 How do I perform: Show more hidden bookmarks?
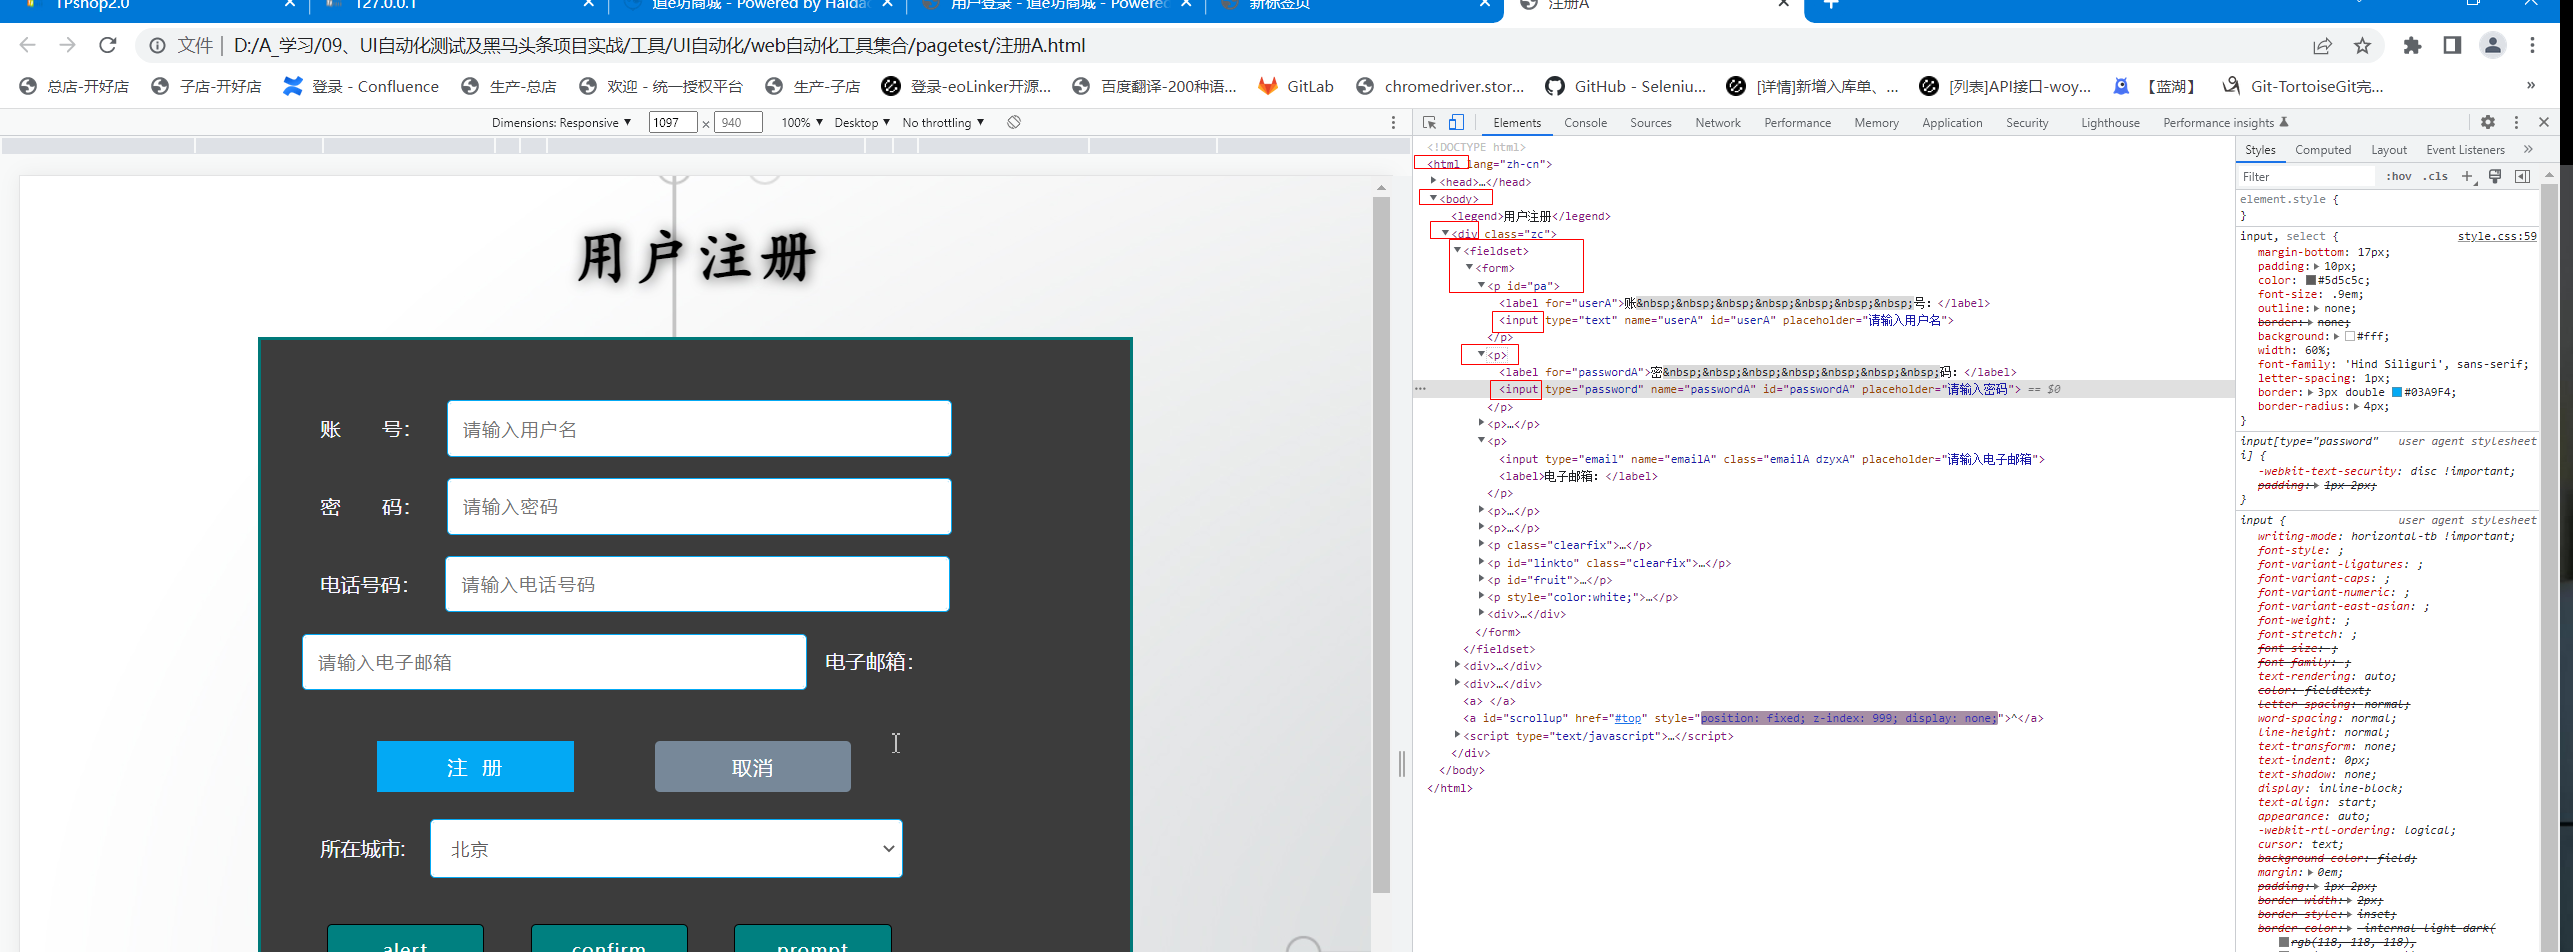pos(2531,86)
